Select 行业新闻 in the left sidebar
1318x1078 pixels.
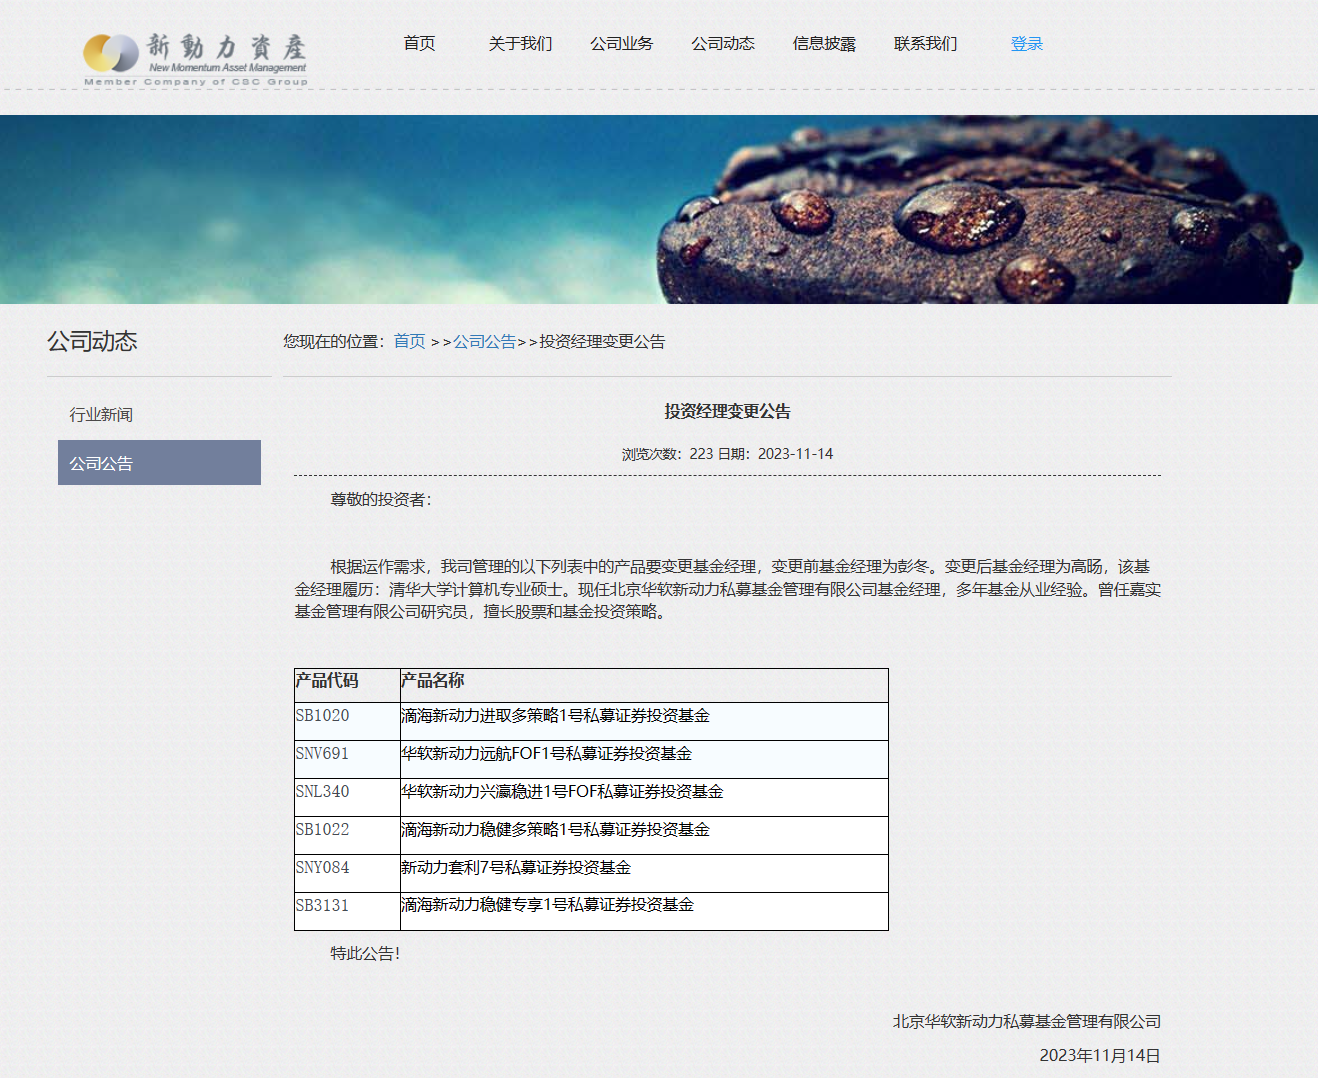coord(101,415)
